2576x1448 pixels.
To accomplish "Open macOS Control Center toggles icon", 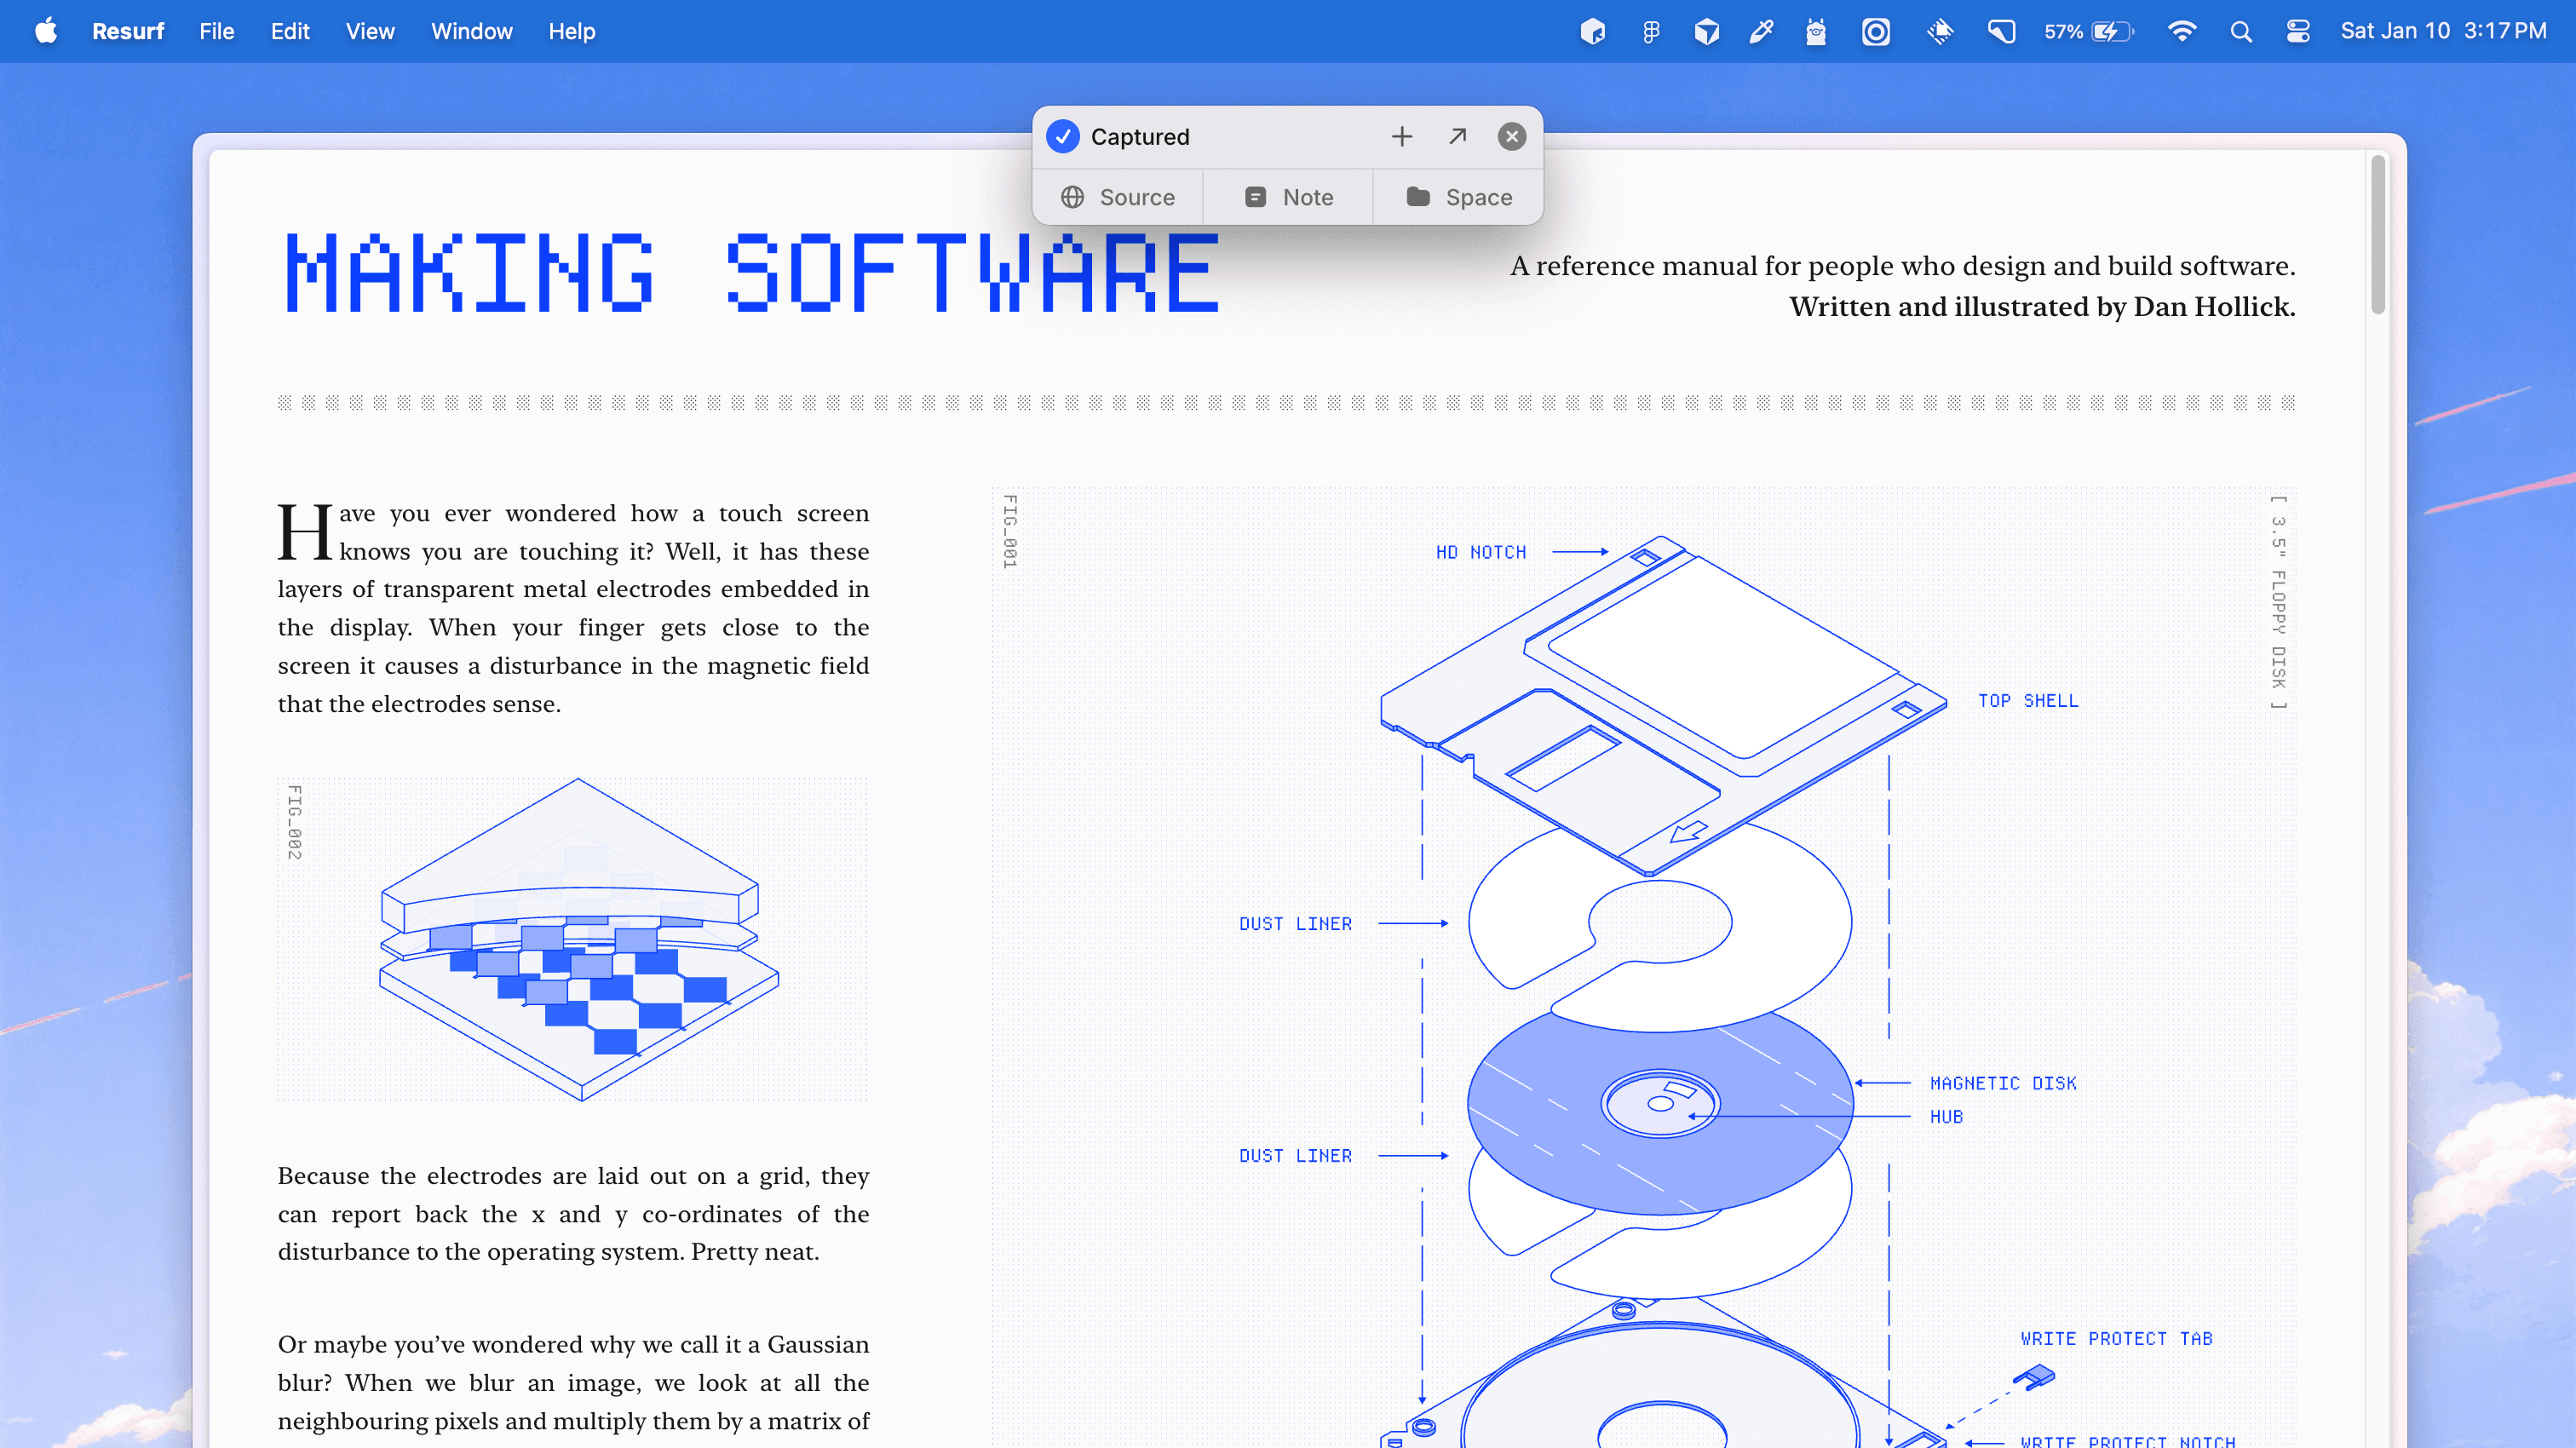I will (2297, 32).
